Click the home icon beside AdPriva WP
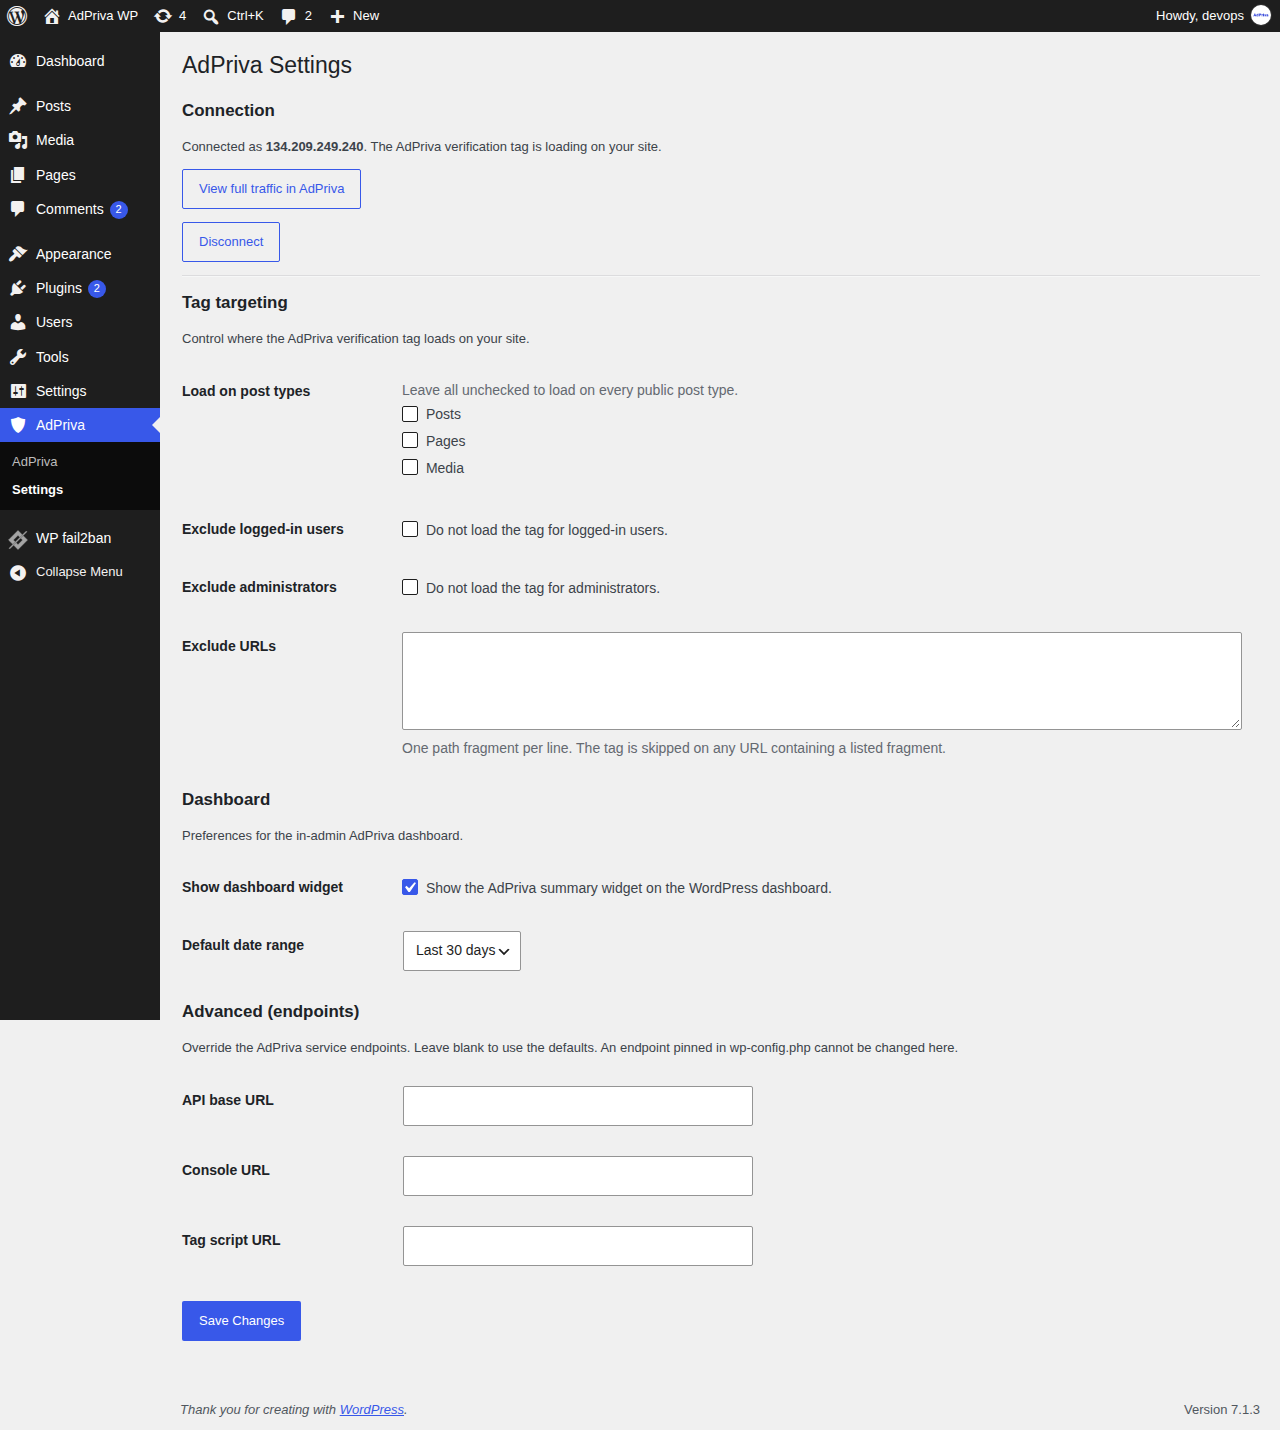The width and height of the screenshot is (1280, 1430). 52,16
